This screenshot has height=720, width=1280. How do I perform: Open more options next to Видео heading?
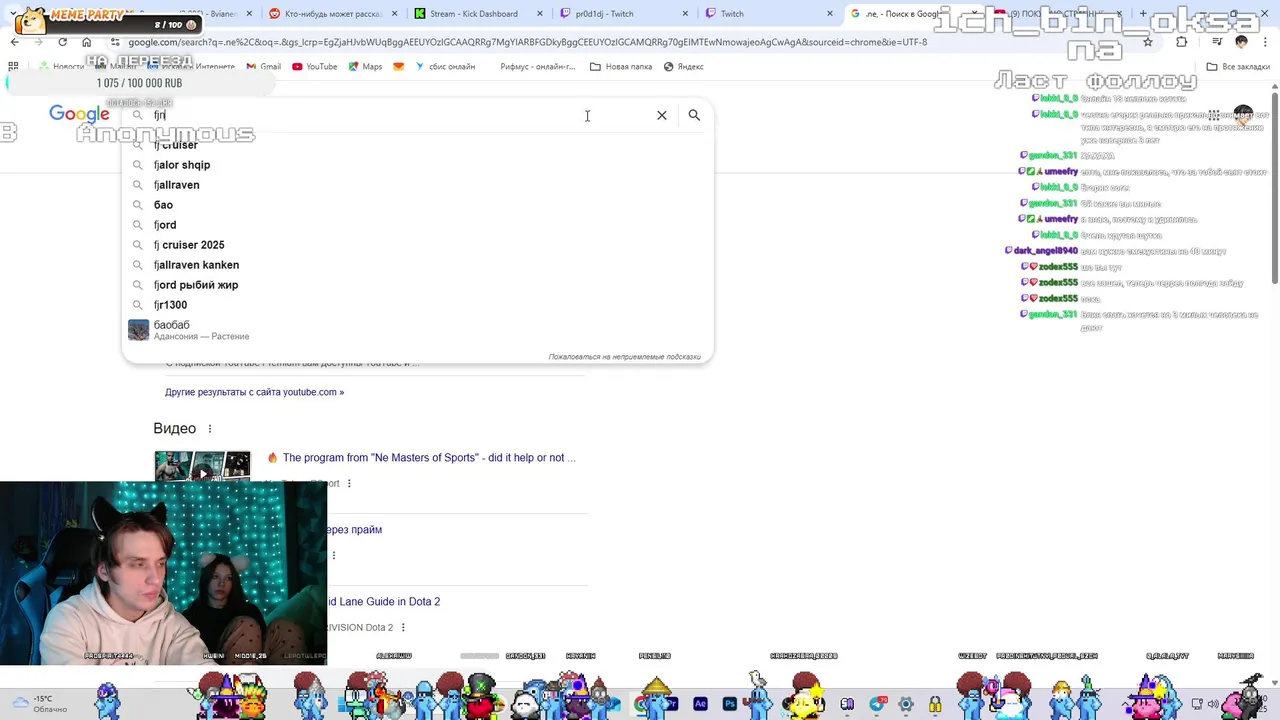210,429
